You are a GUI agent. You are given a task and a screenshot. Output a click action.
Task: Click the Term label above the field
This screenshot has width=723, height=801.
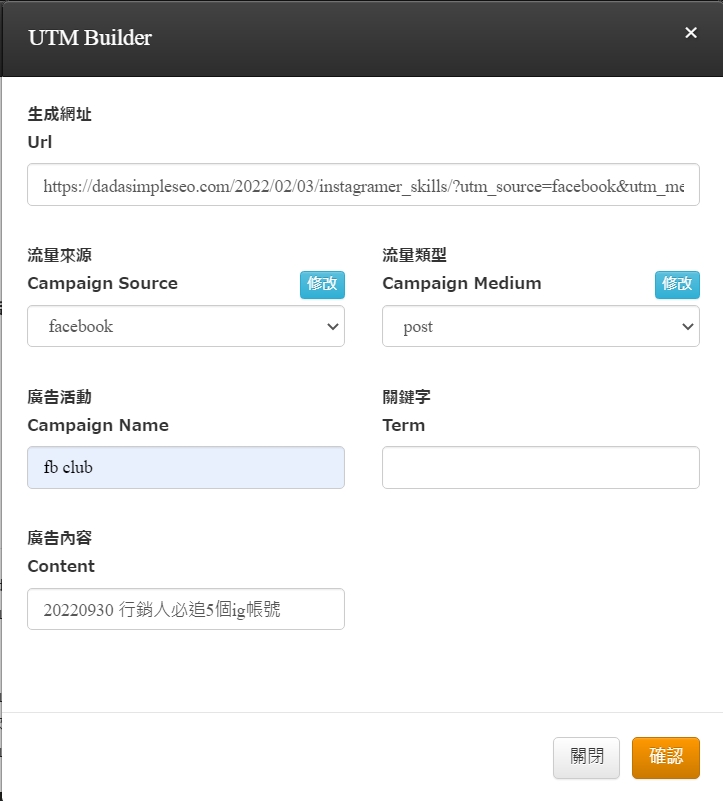[403, 426]
